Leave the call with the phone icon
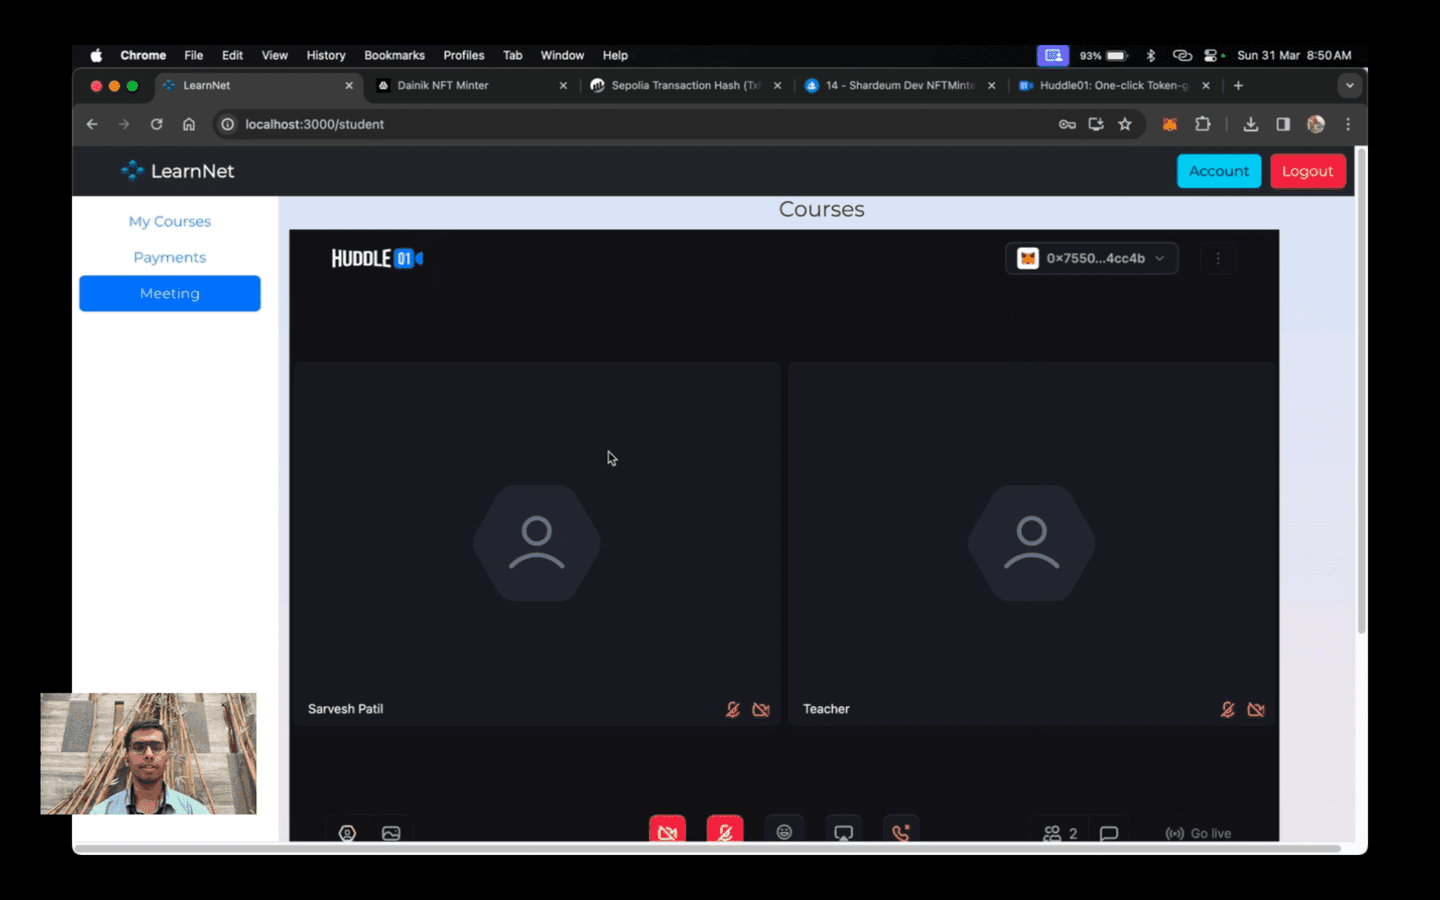The height and width of the screenshot is (900, 1440). point(901,831)
